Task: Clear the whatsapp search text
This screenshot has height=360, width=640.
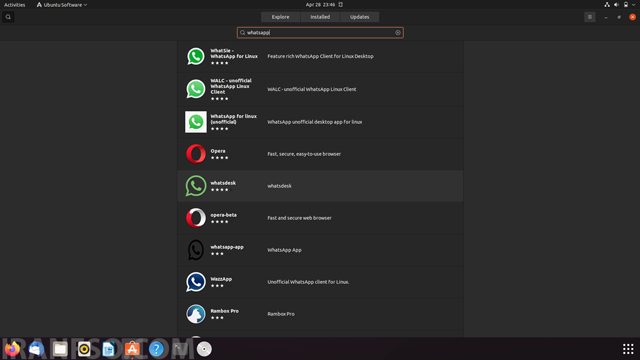Action: click(x=398, y=33)
